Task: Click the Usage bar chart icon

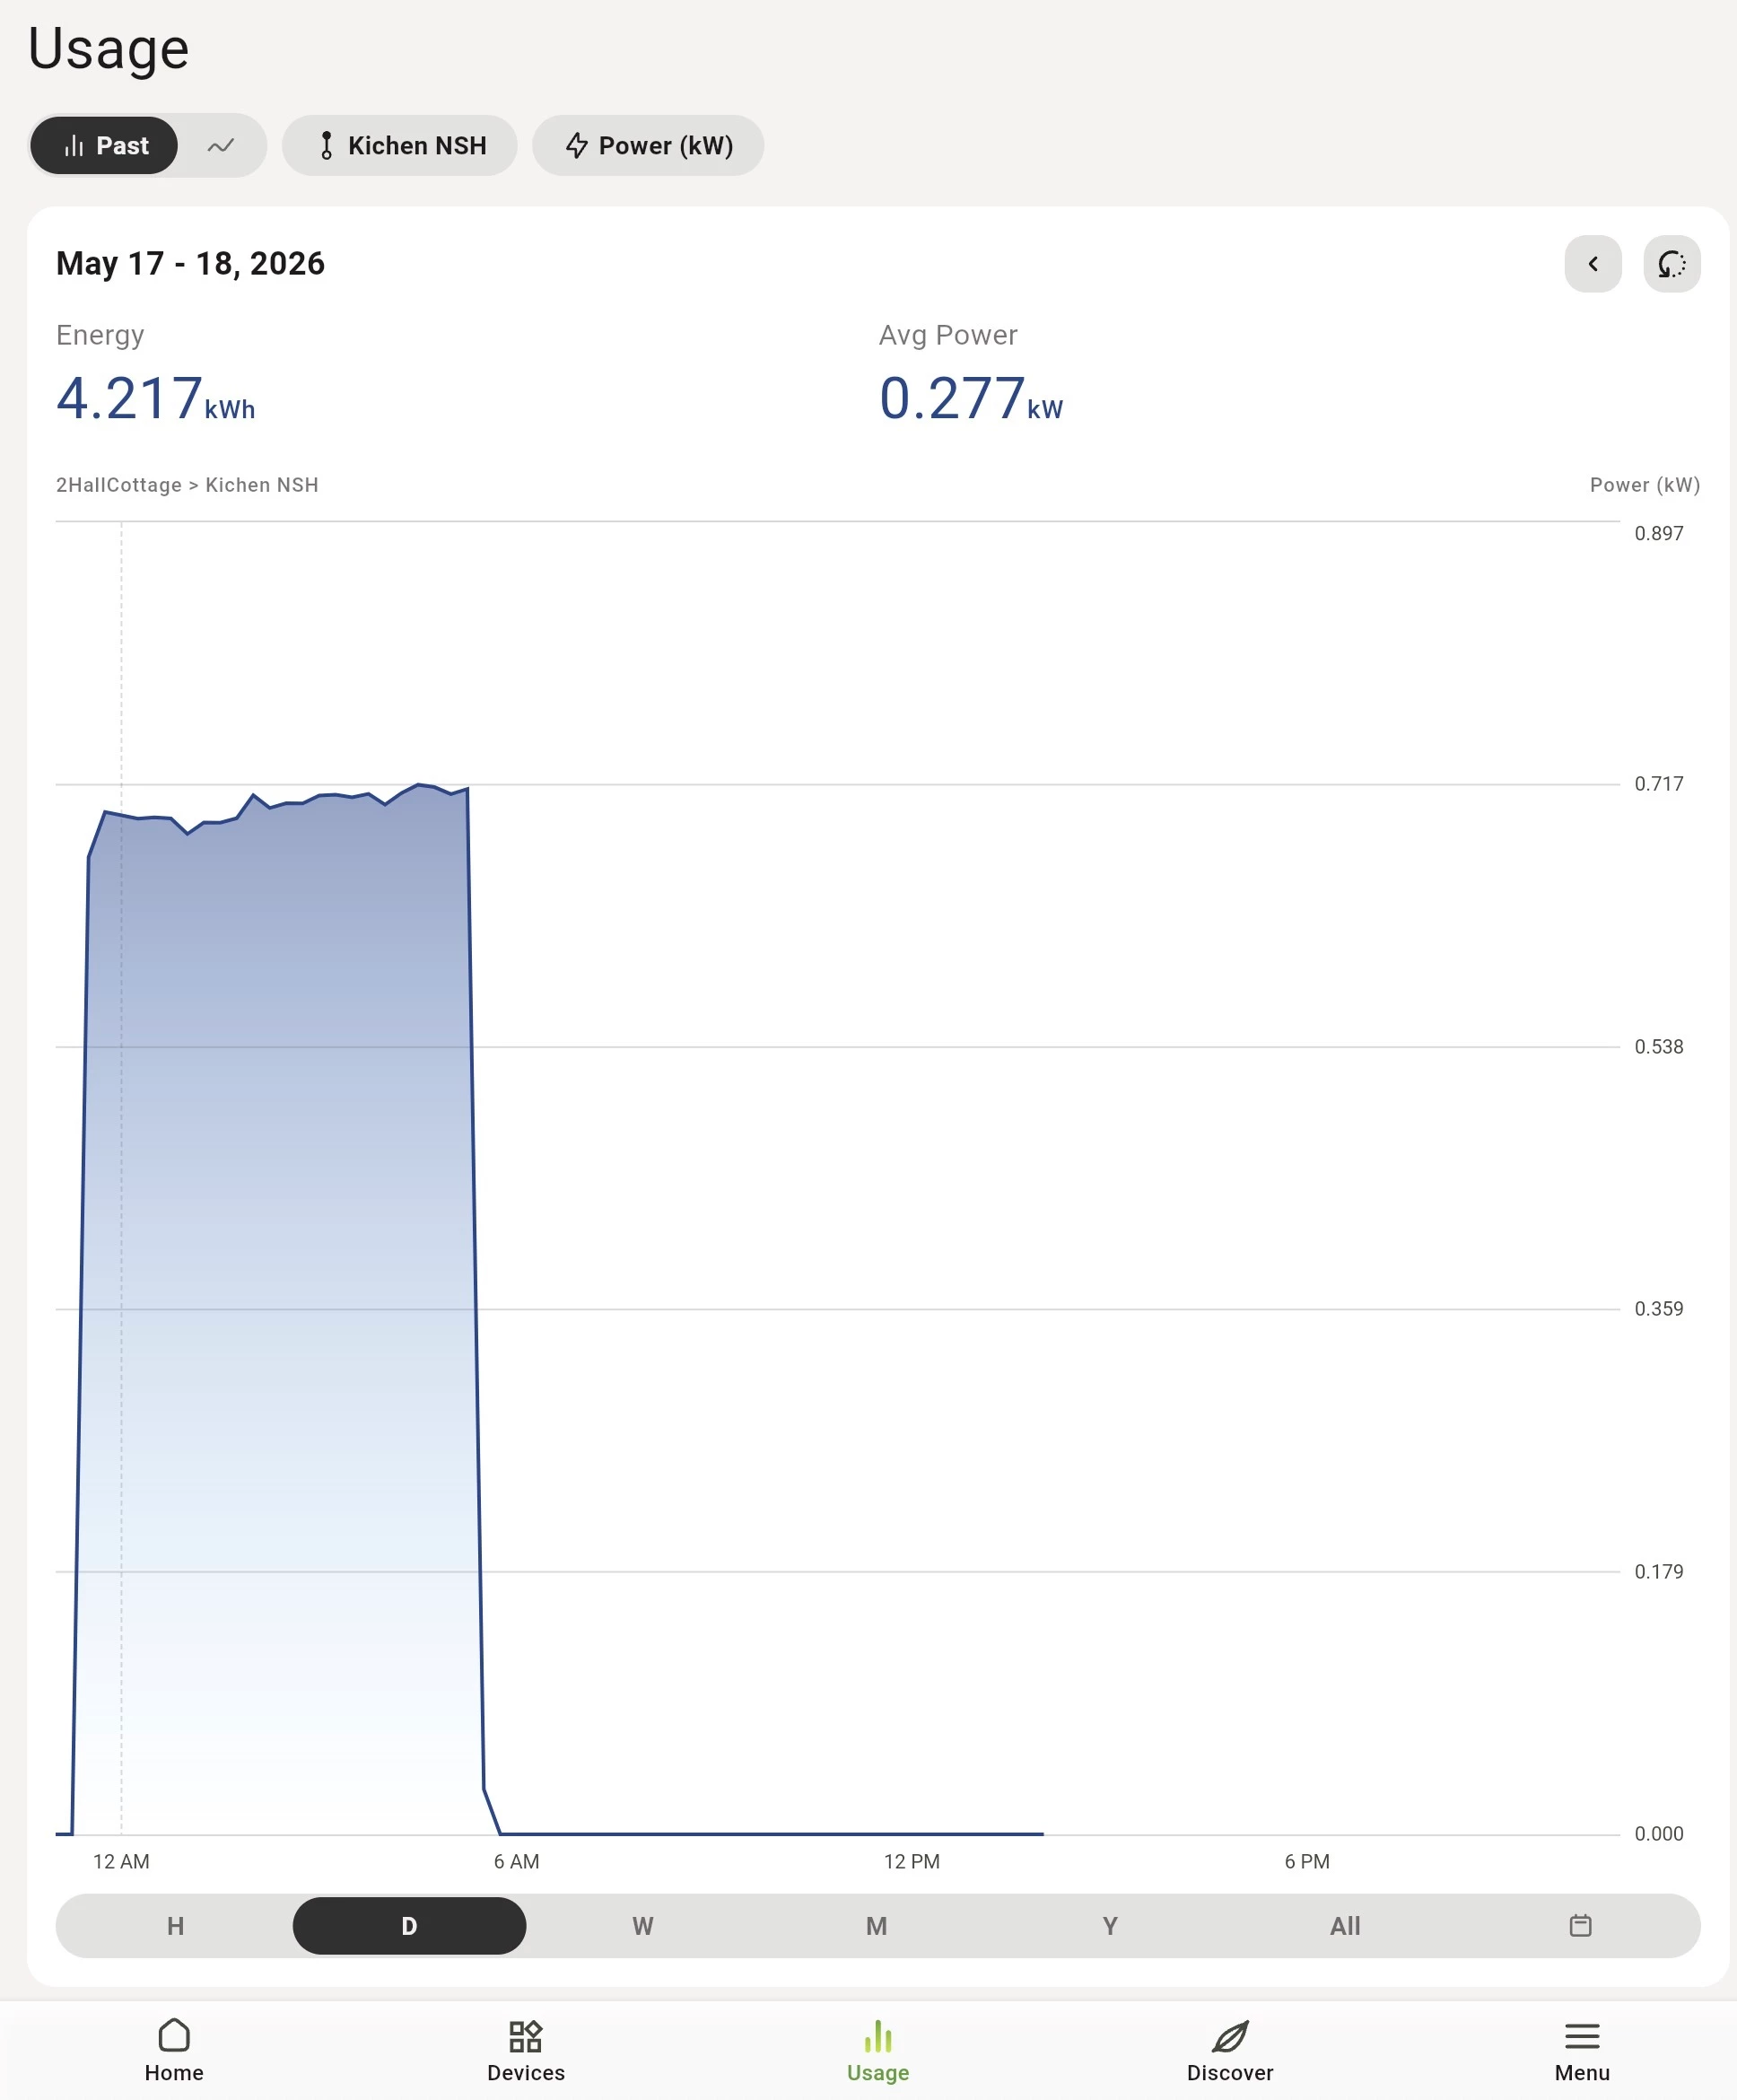Action: pos(878,2036)
